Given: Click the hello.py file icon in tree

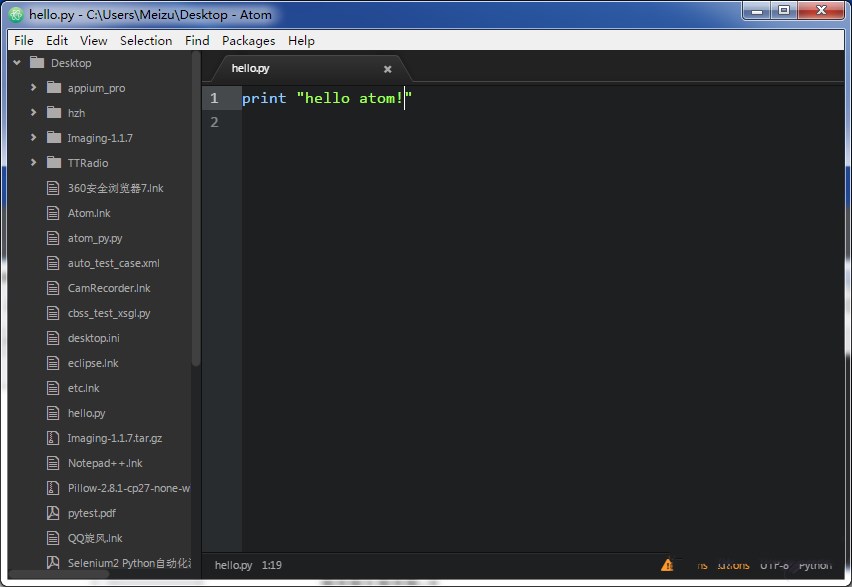Looking at the screenshot, I should [54, 413].
